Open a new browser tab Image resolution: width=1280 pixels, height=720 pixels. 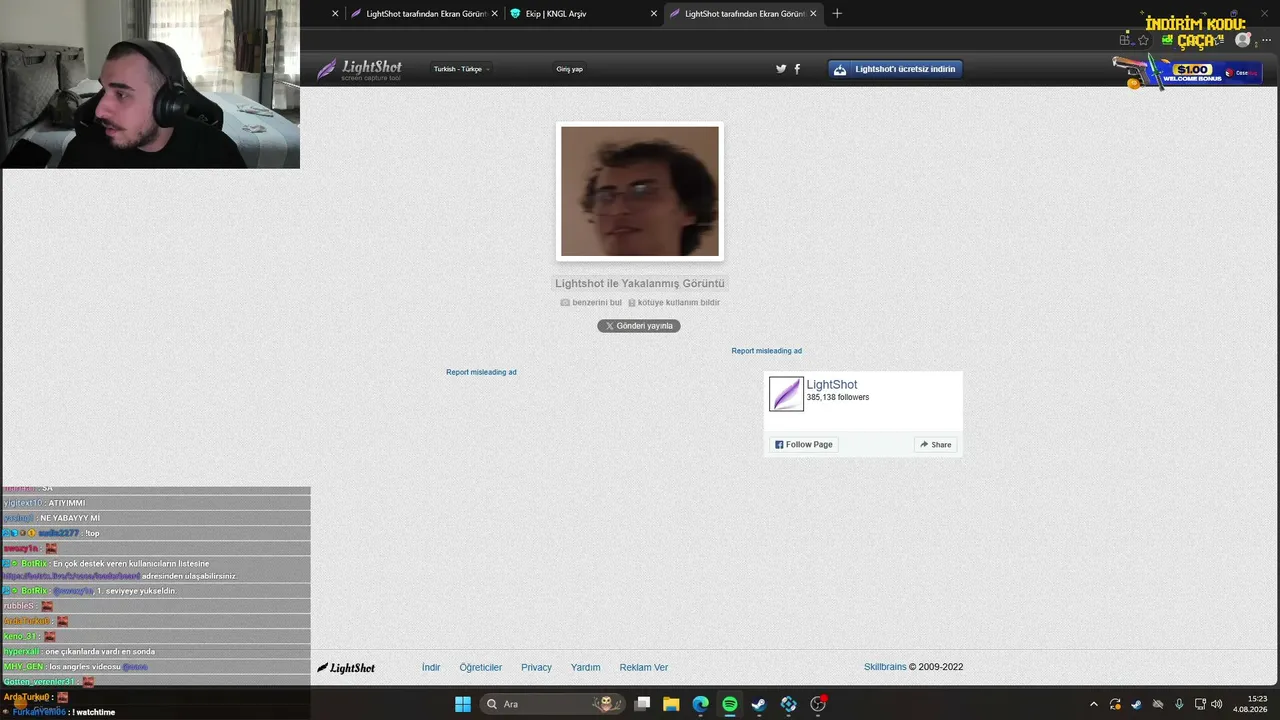click(x=837, y=13)
